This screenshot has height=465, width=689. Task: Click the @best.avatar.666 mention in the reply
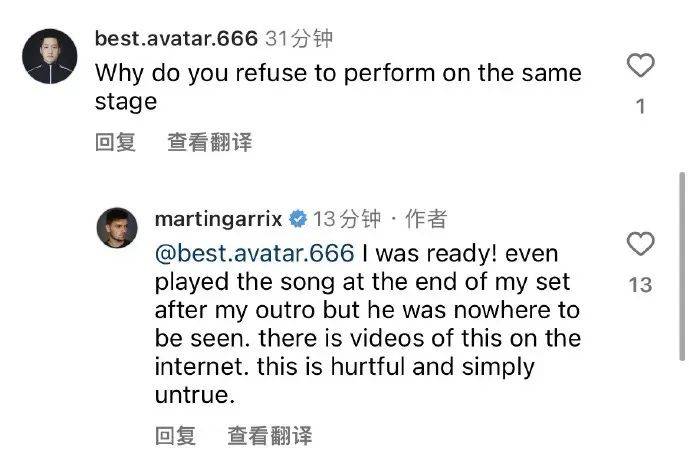254,251
